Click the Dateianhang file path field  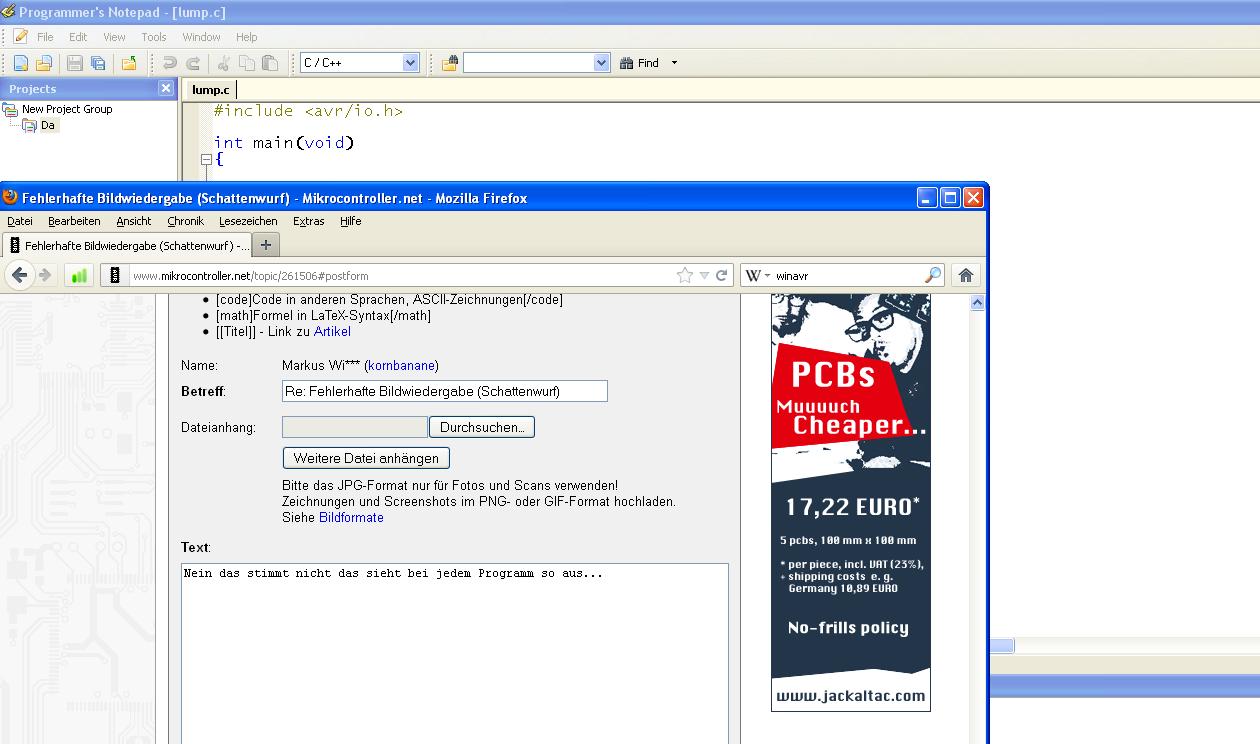coord(355,427)
